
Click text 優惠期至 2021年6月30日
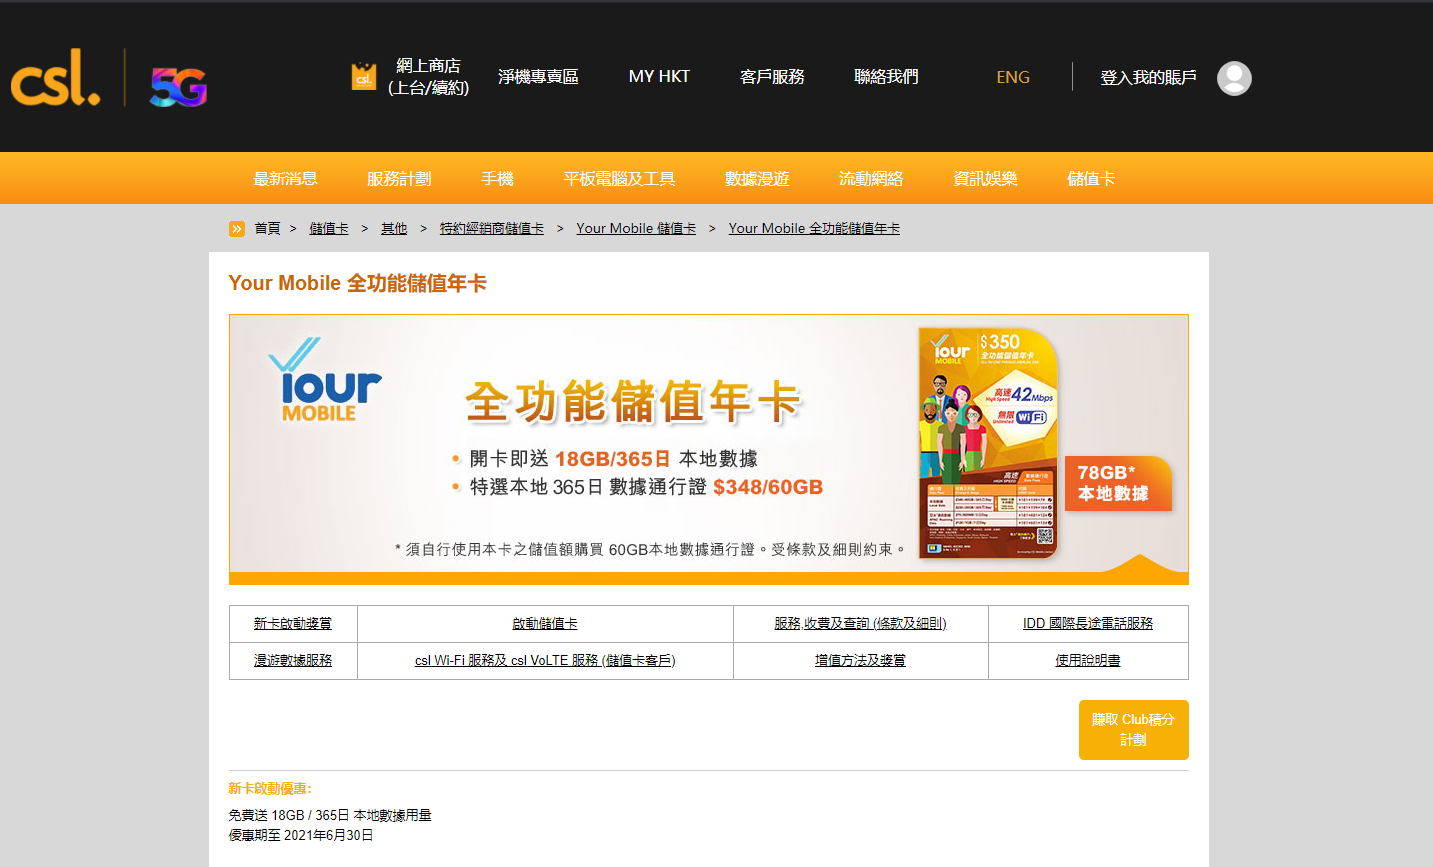click(x=301, y=836)
